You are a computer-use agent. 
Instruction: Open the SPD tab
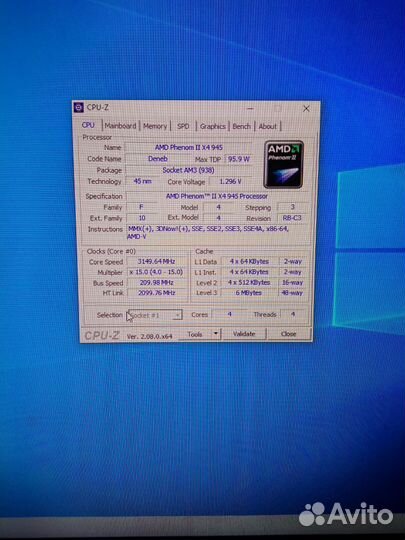183,126
